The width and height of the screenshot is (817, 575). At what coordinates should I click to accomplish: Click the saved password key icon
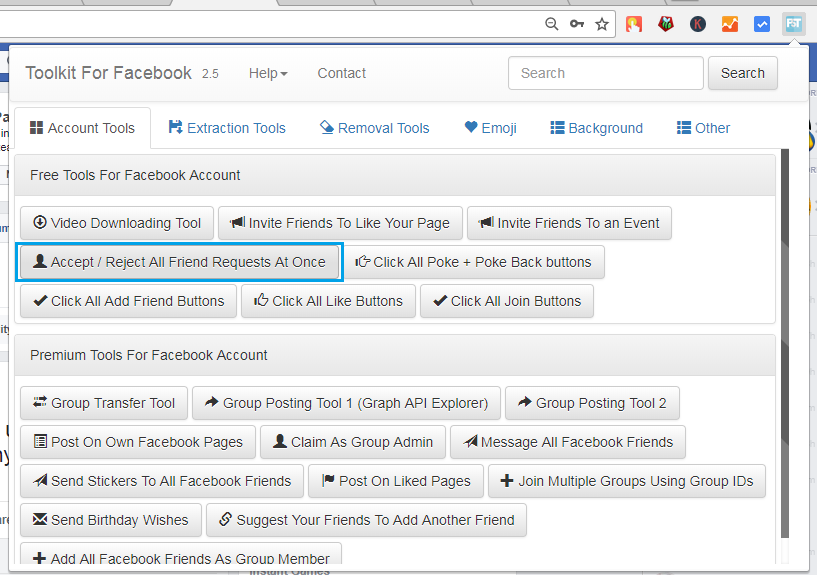(x=577, y=24)
